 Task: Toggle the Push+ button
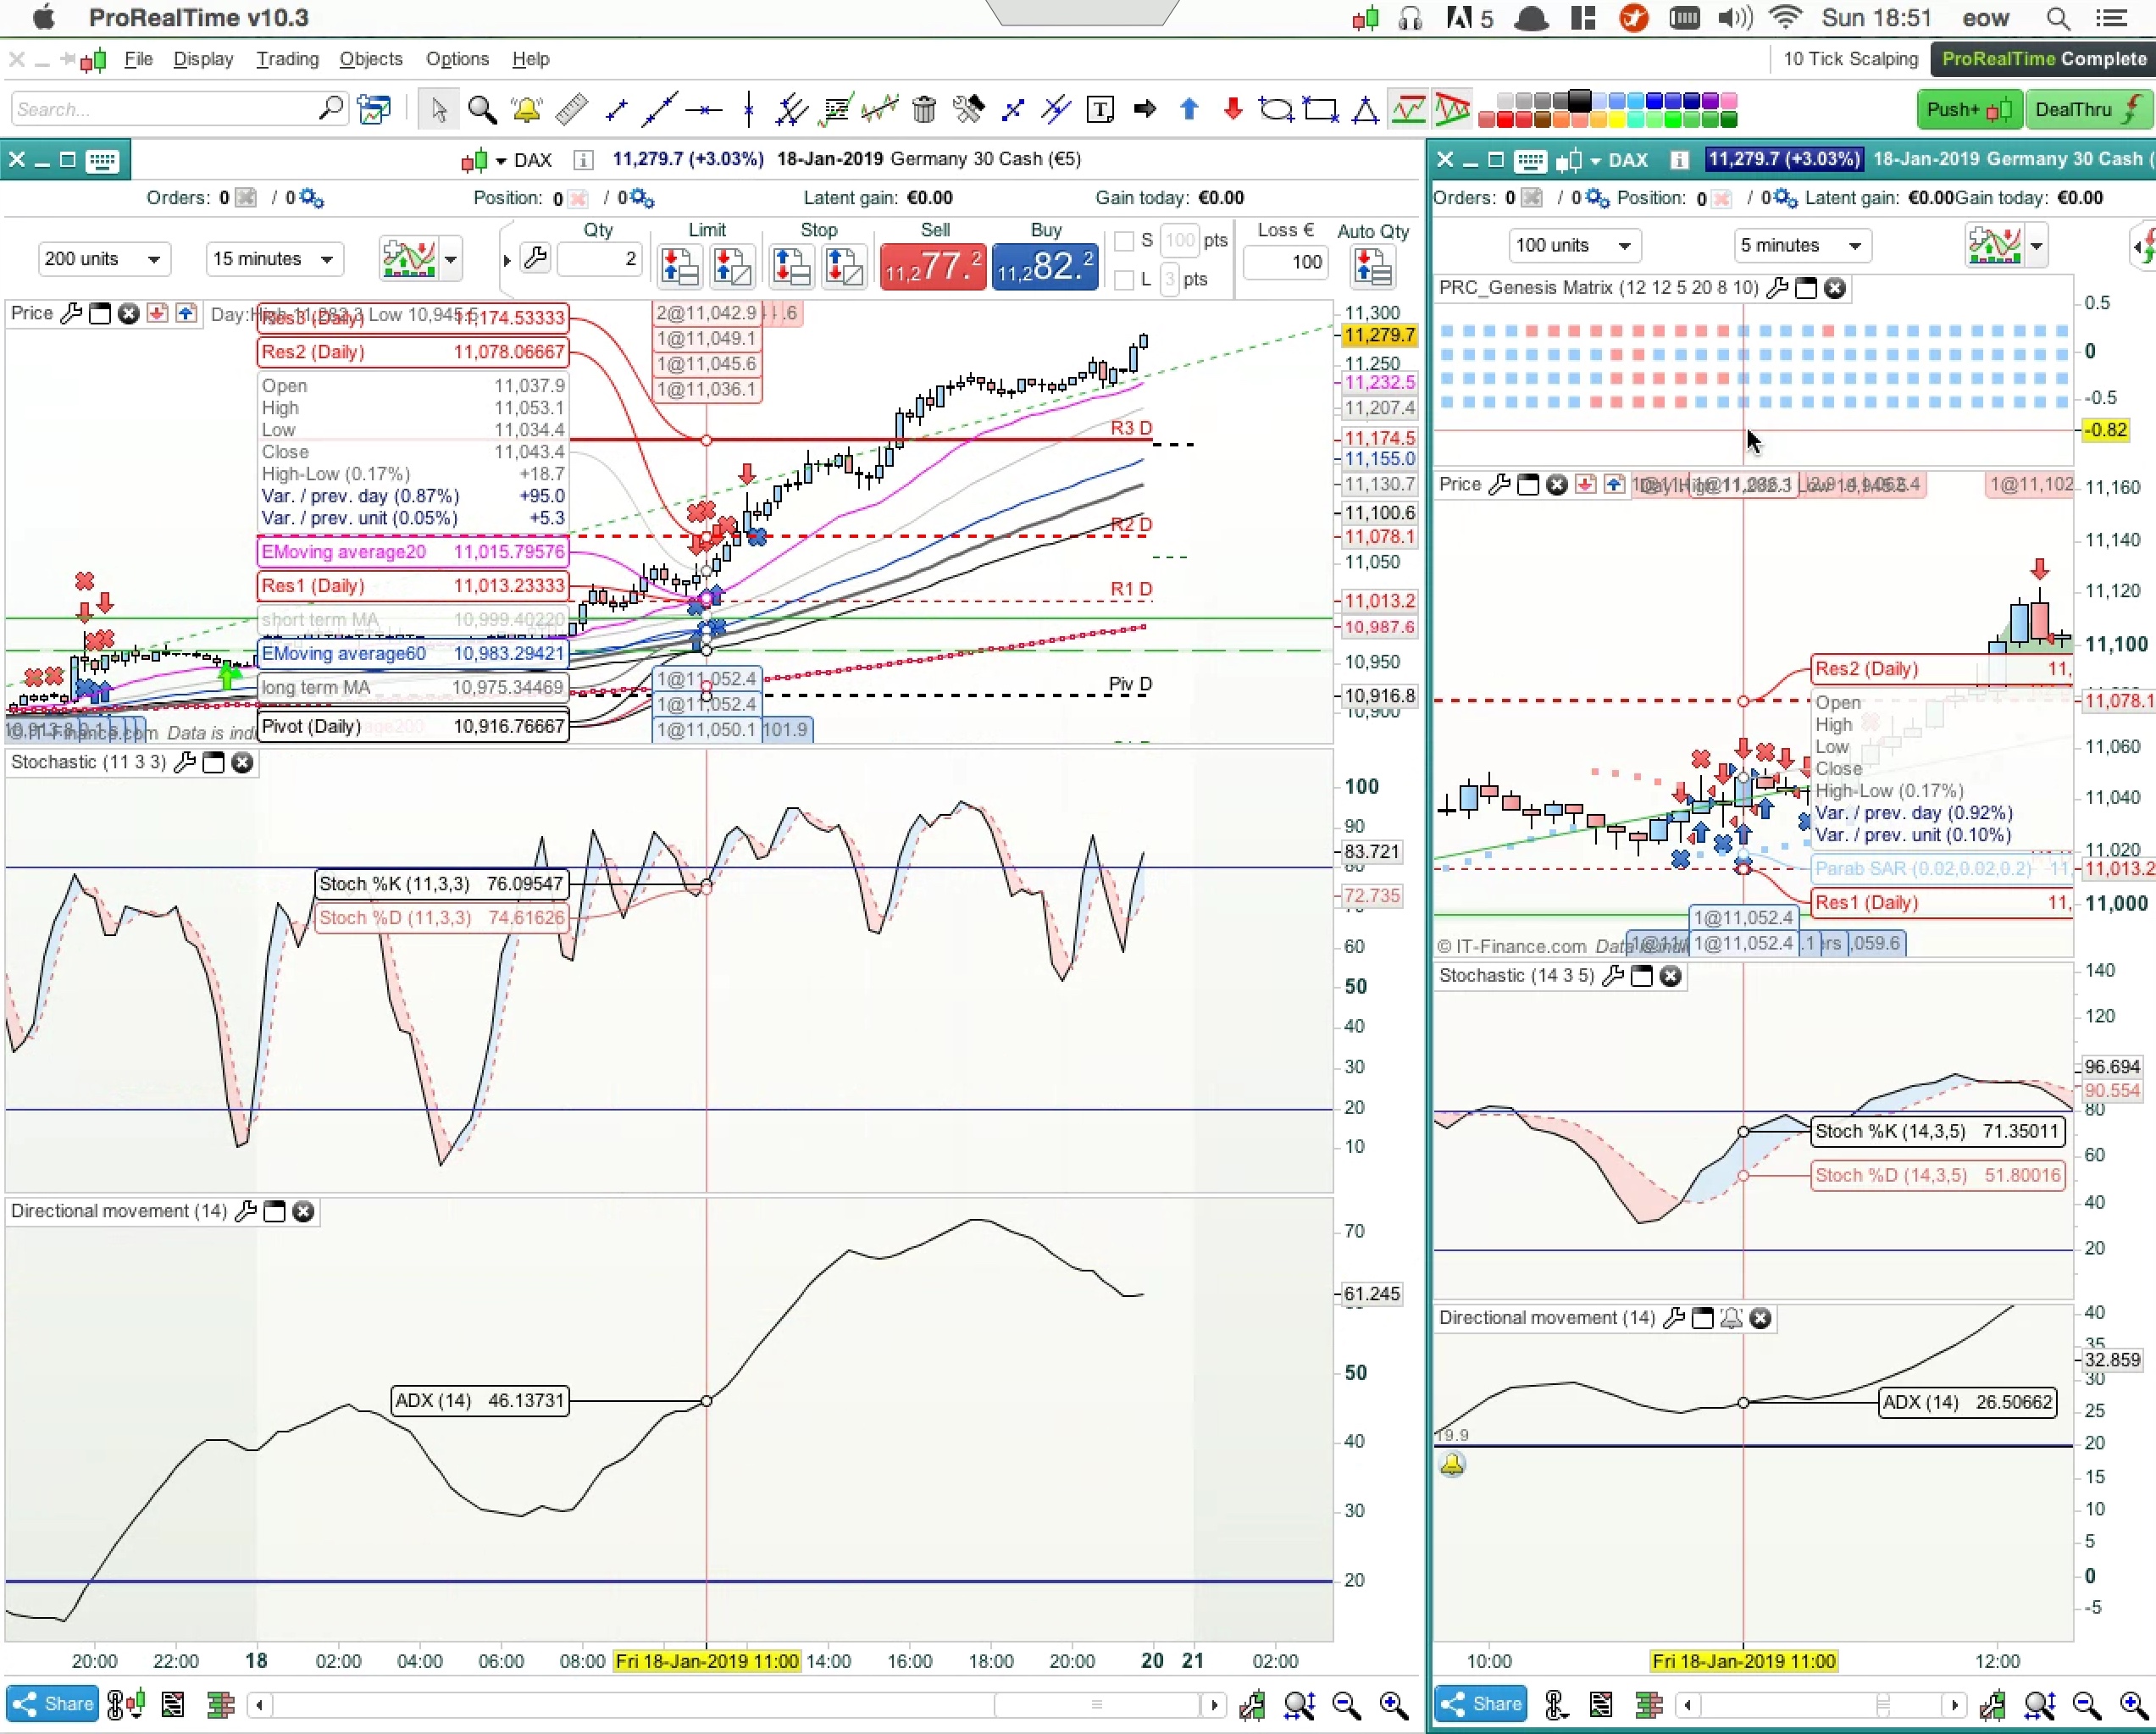(1967, 109)
